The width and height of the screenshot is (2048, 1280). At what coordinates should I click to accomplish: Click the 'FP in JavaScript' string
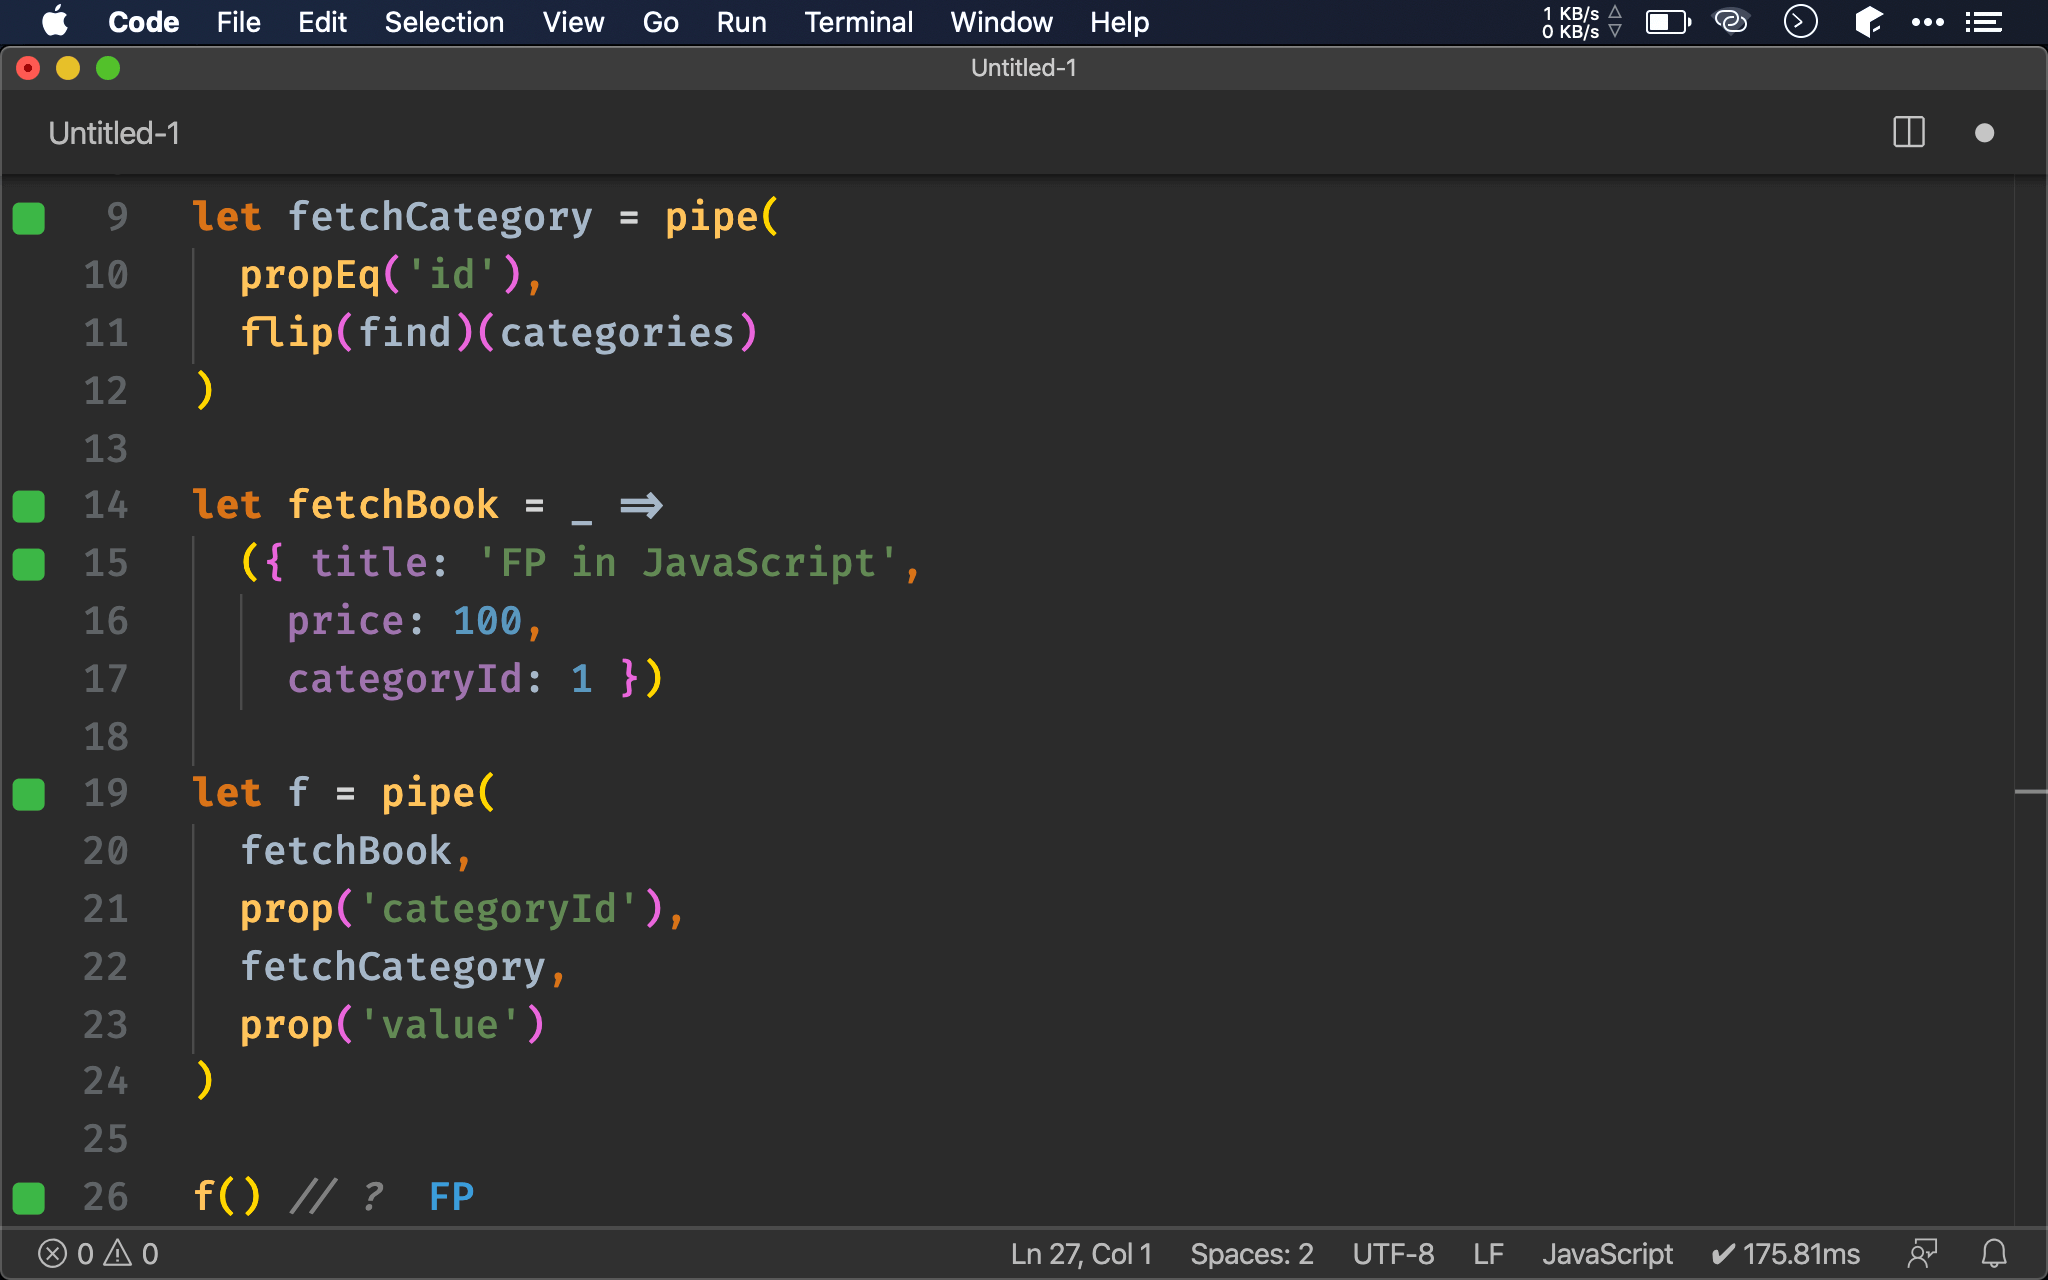point(687,562)
